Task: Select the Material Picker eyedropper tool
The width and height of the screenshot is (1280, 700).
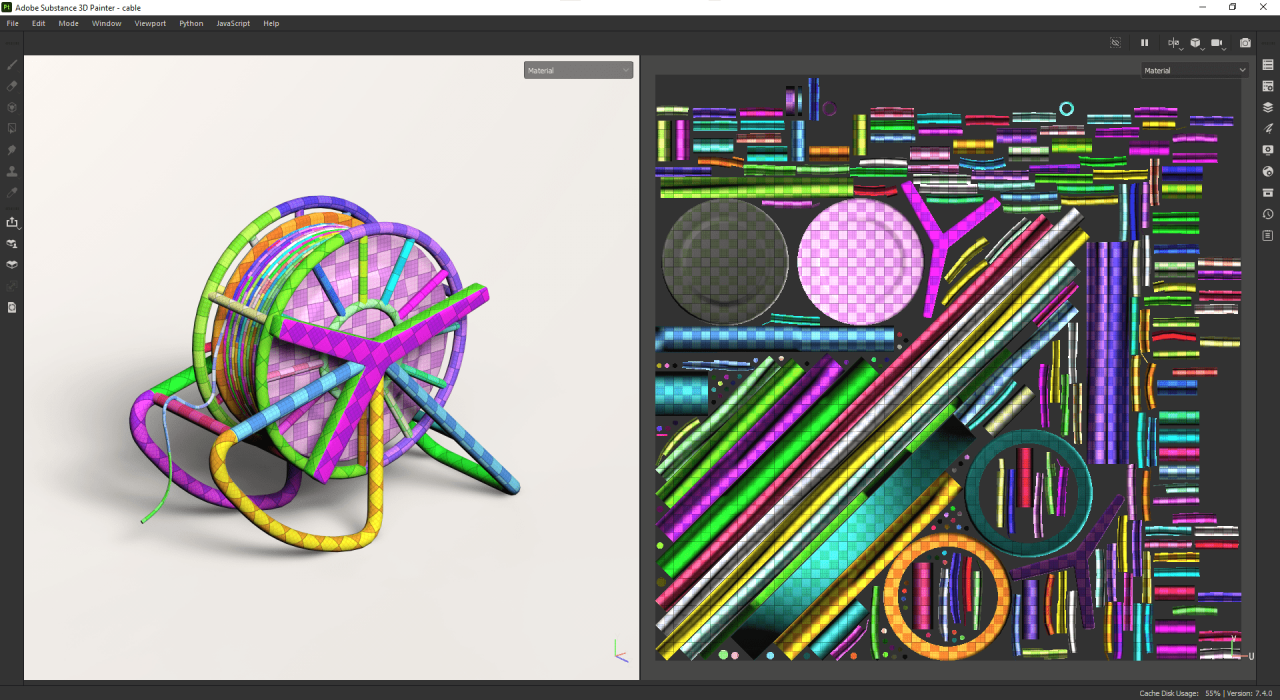Action: click(12, 192)
